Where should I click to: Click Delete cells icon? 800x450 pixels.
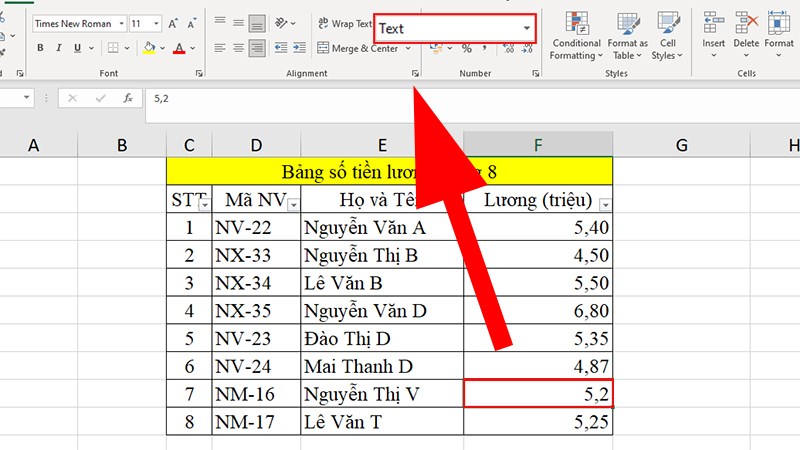(746, 23)
